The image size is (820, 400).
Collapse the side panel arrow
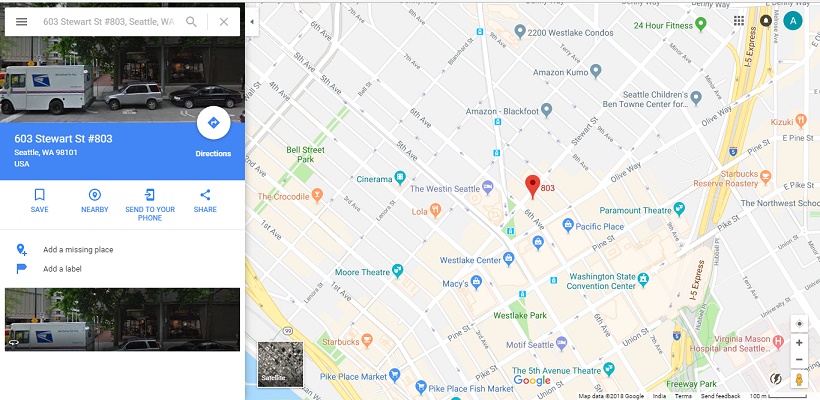click(252, 22)
